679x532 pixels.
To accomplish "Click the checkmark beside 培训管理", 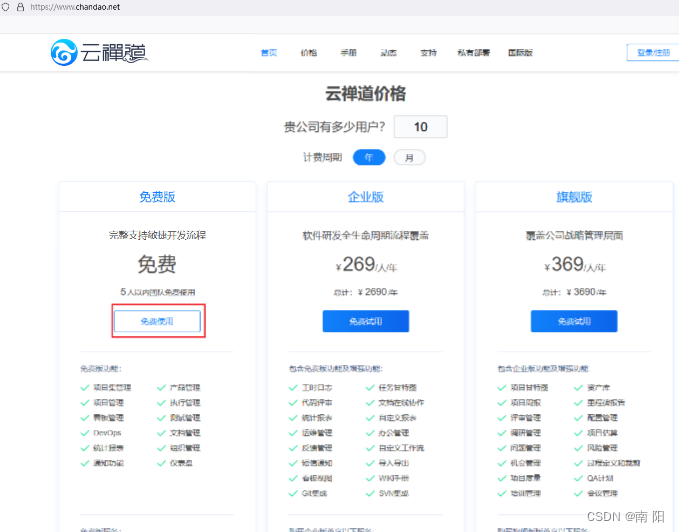I will coord(502,493).
